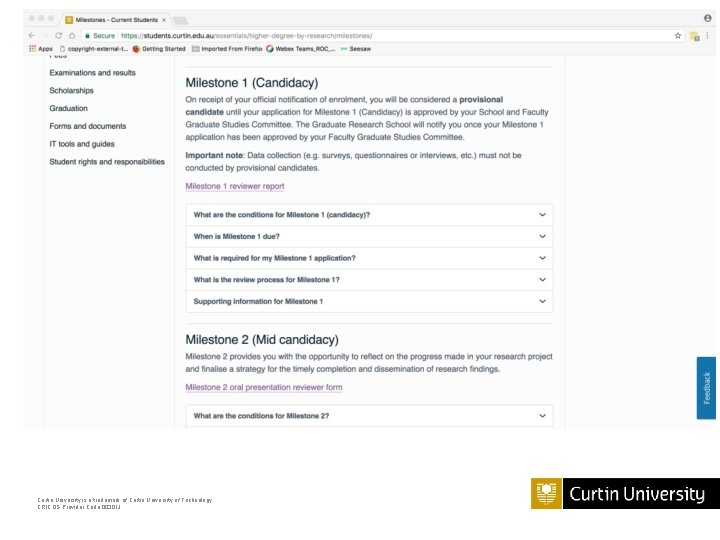Expand What is required for my Milestone 1 application
Screen dimensions: 720x540
(369, 258)
